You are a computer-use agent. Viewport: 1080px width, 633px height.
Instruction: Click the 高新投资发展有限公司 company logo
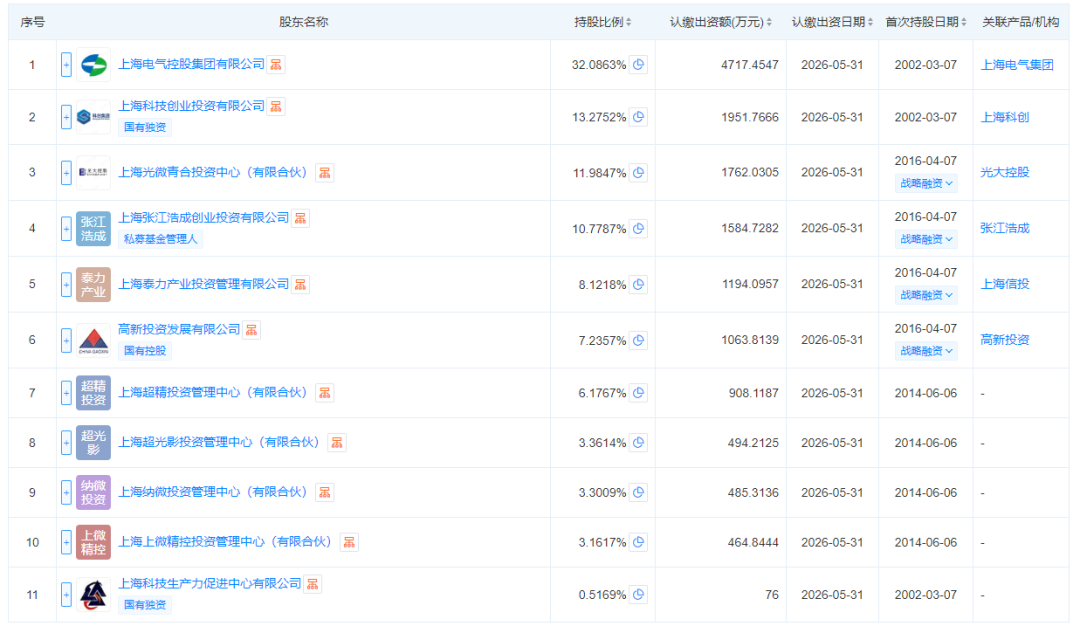tap(93, 340)
